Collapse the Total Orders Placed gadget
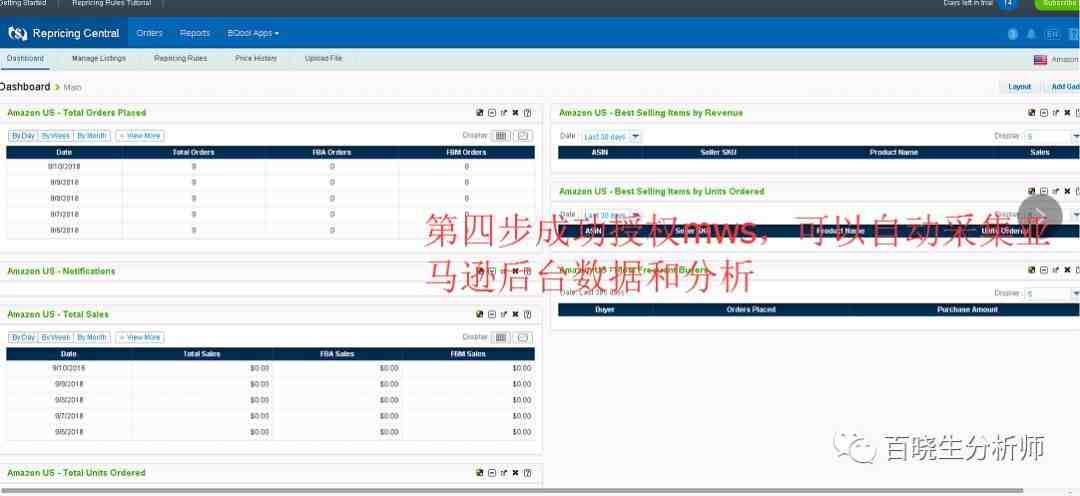 (x=492, y=113)
